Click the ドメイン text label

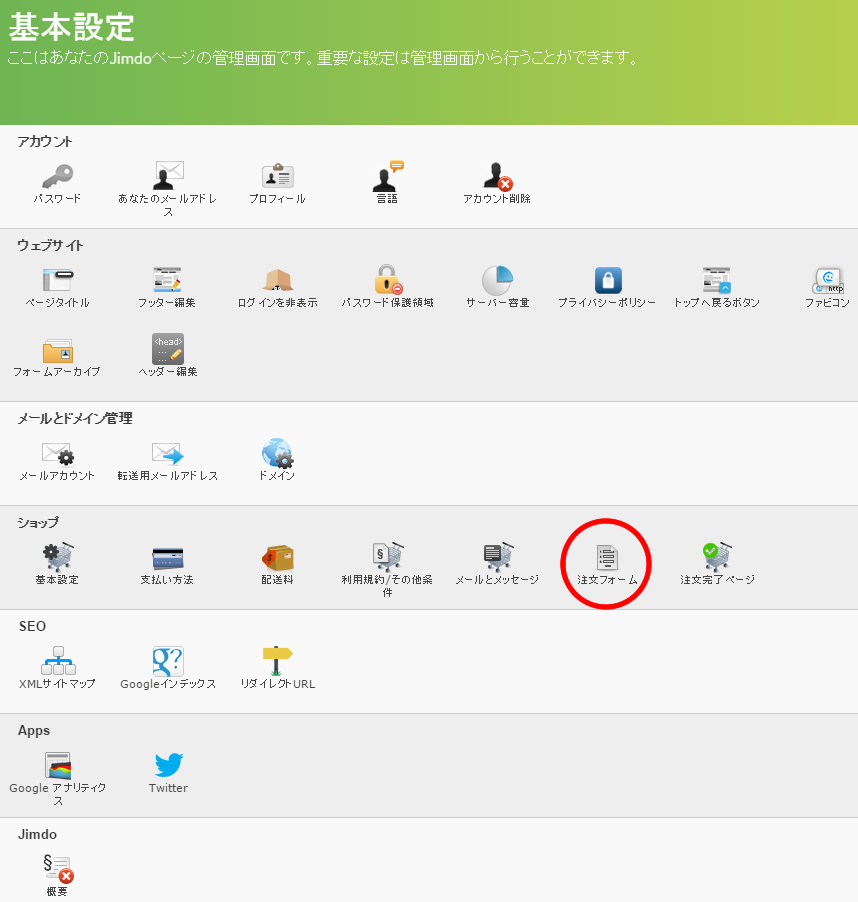pyautogui.click(x=277, y=476)
